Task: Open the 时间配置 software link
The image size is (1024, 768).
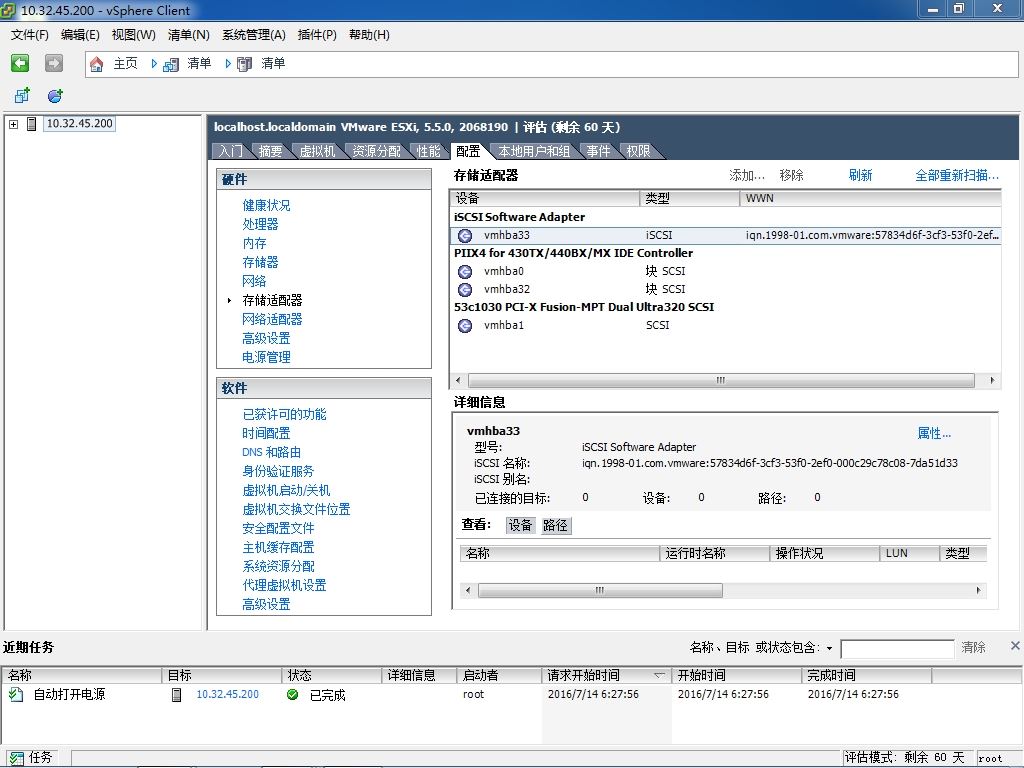Action: [266, 433]
